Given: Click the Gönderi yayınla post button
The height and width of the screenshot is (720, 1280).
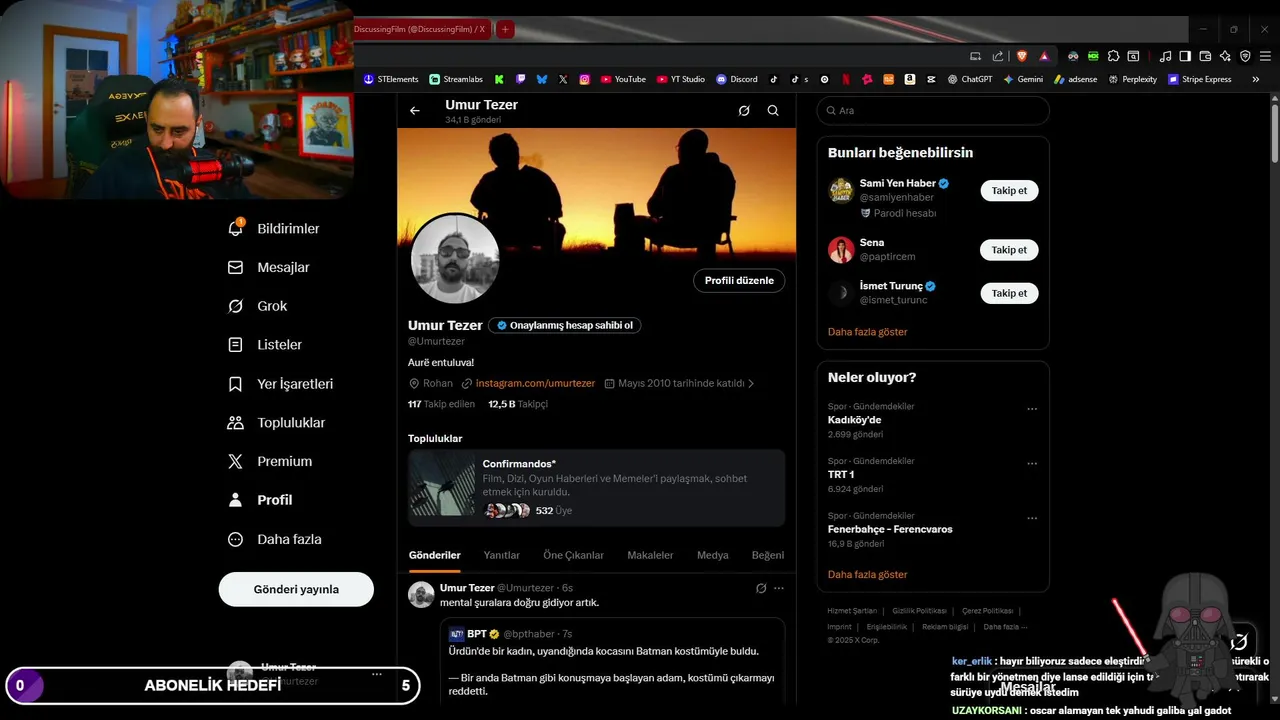Looking at the screenshot, I should click(296, 589).
